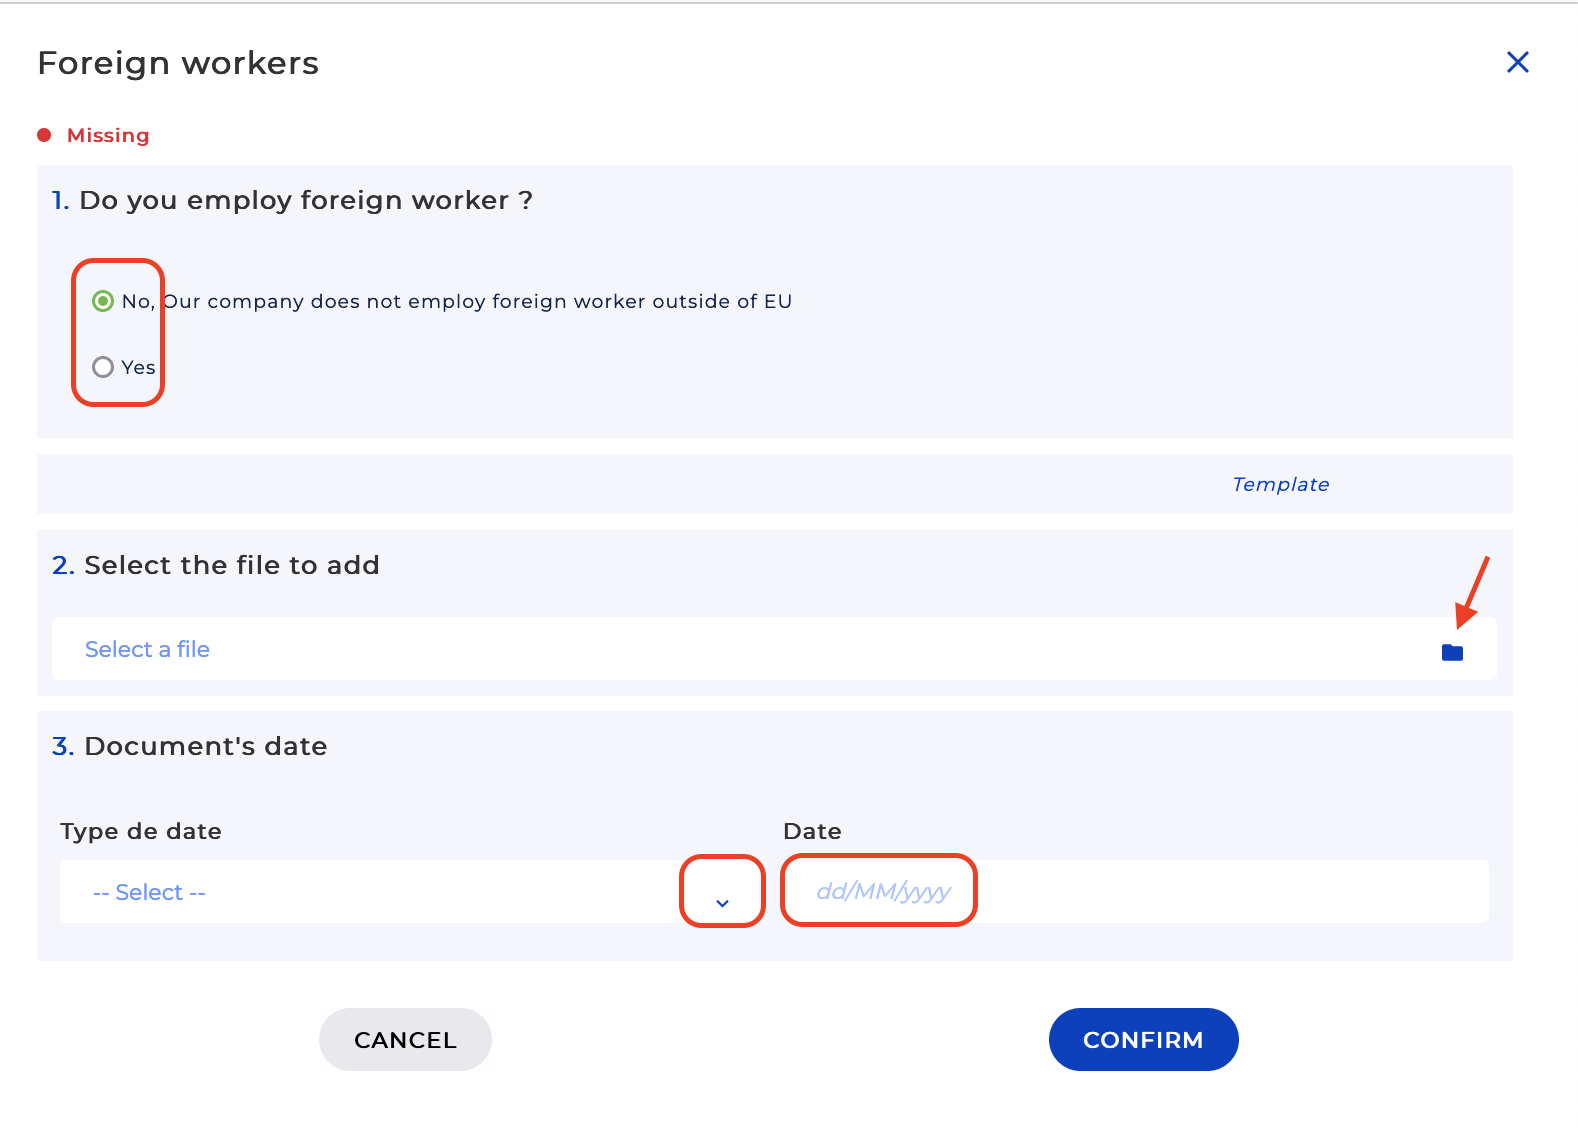The height and width of the screenshot is (1130, 1578).
Task: Expand the Type de date chevron
Action: coord(722,902)
